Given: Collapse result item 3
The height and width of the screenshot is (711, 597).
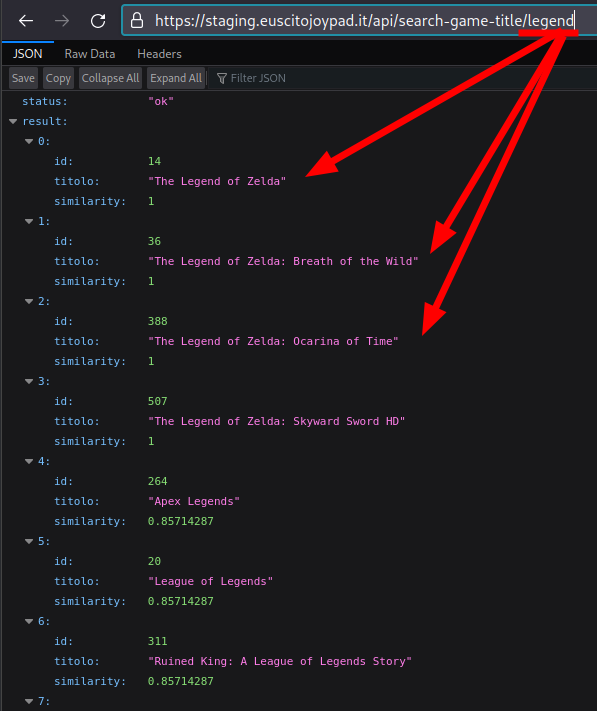Looking at the screenshot, I should 29,381.
